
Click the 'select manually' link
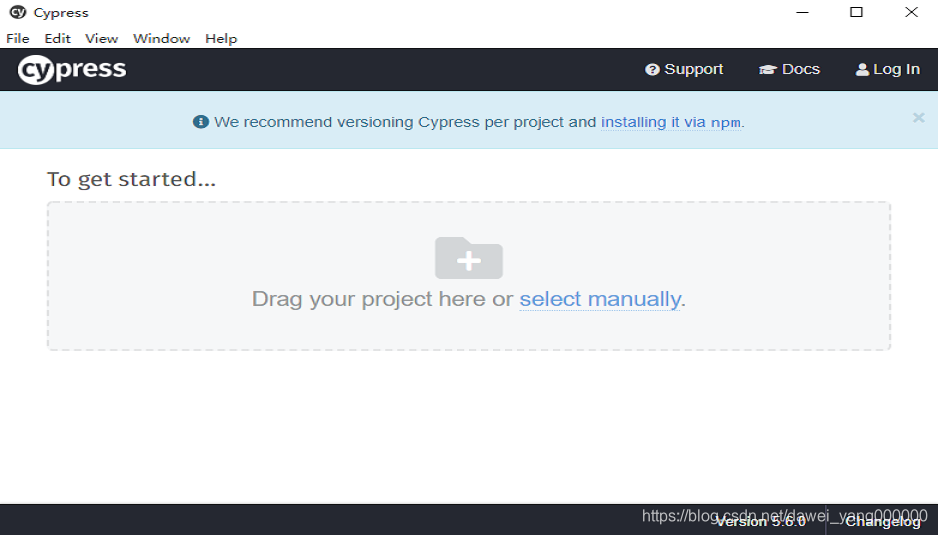(x=600, y=299)
